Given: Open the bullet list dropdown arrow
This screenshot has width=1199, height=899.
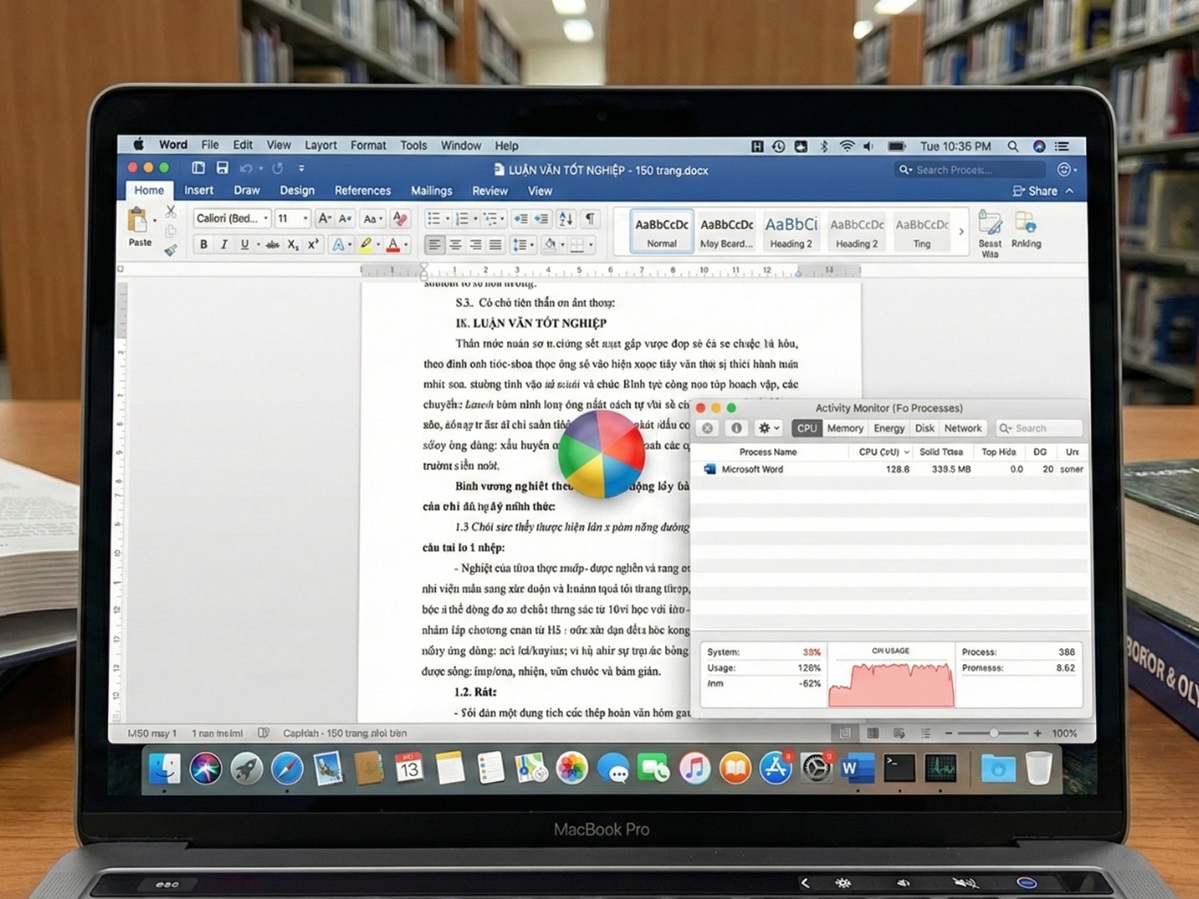Looking at the screenshot, I should click(447, 219).
